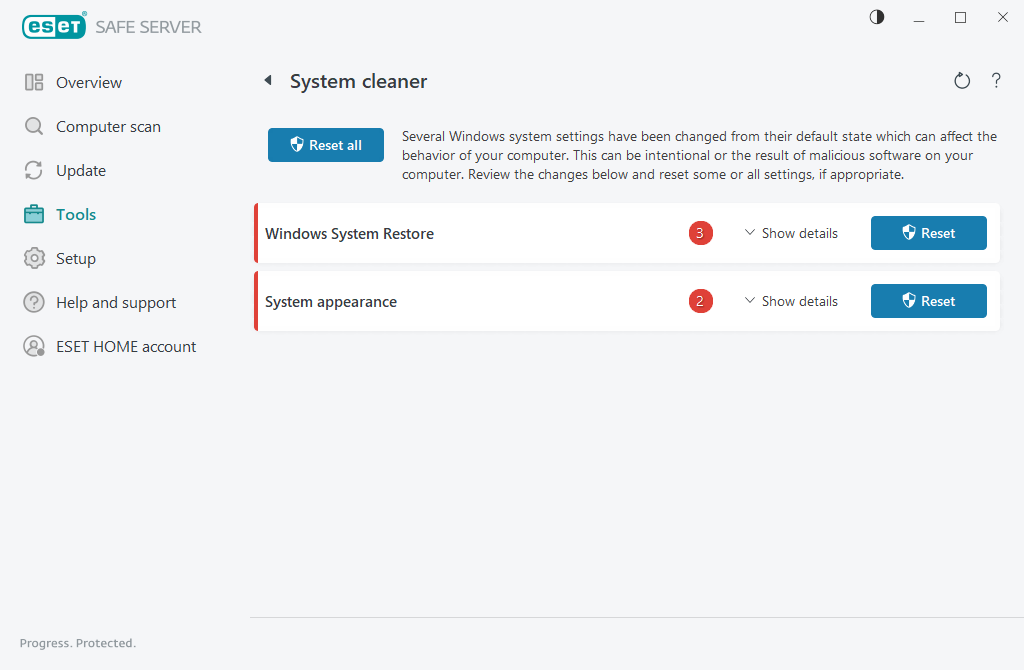
Task: Open the Overview section
Action: (89, 82)
